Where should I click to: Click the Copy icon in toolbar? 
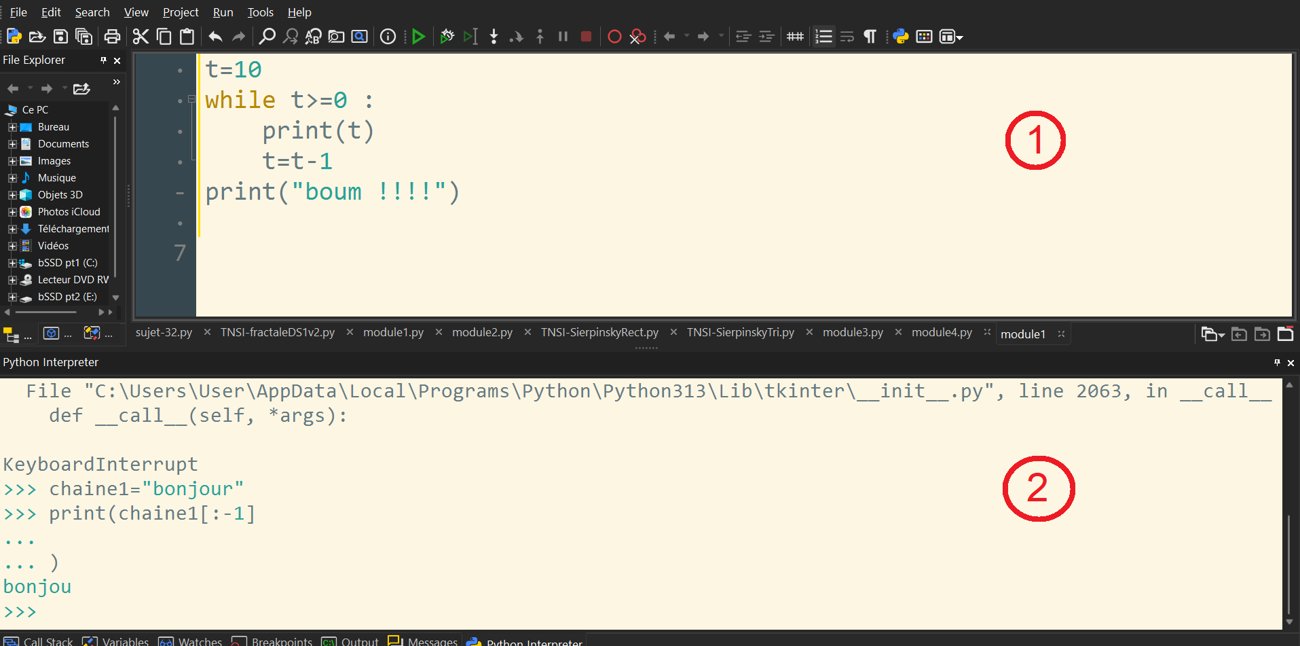click(163, 36)
